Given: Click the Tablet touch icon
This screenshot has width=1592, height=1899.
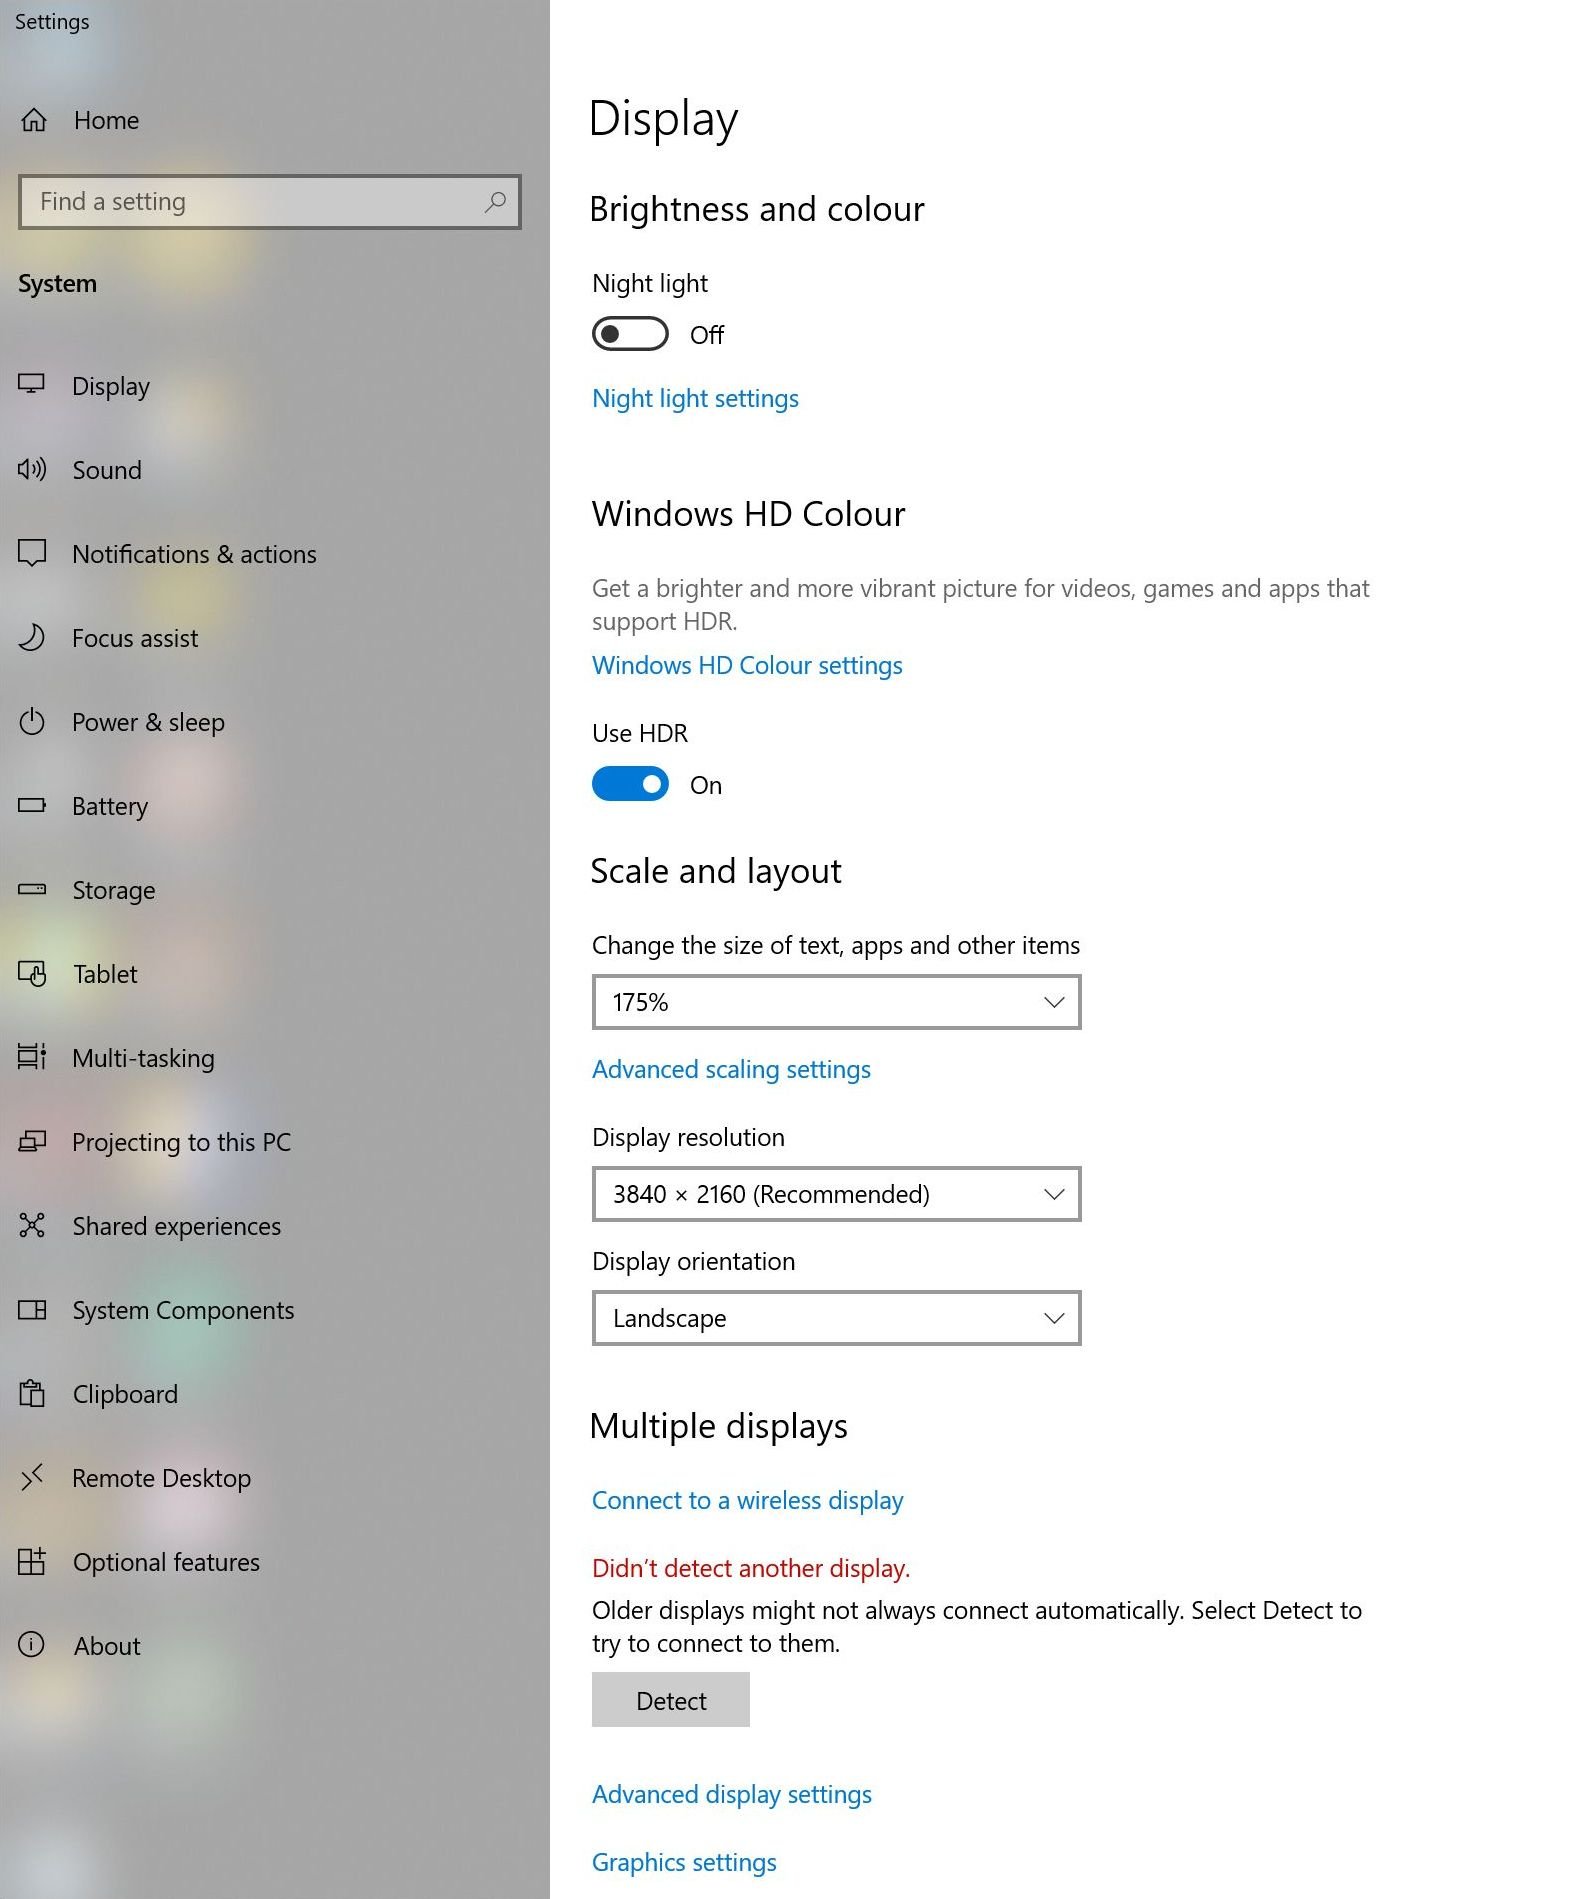Looking at the screenshot, I should (32, 973).
